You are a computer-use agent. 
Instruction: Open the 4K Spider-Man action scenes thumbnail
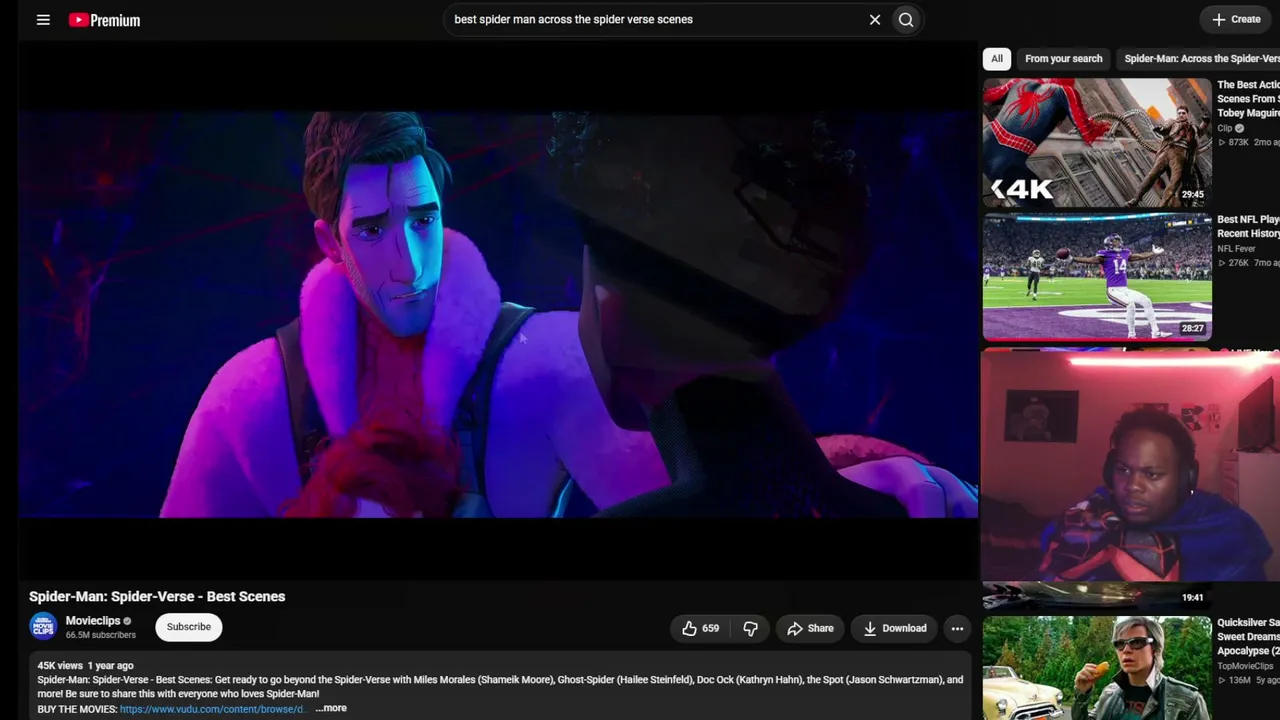click(x=1097, y=142)
